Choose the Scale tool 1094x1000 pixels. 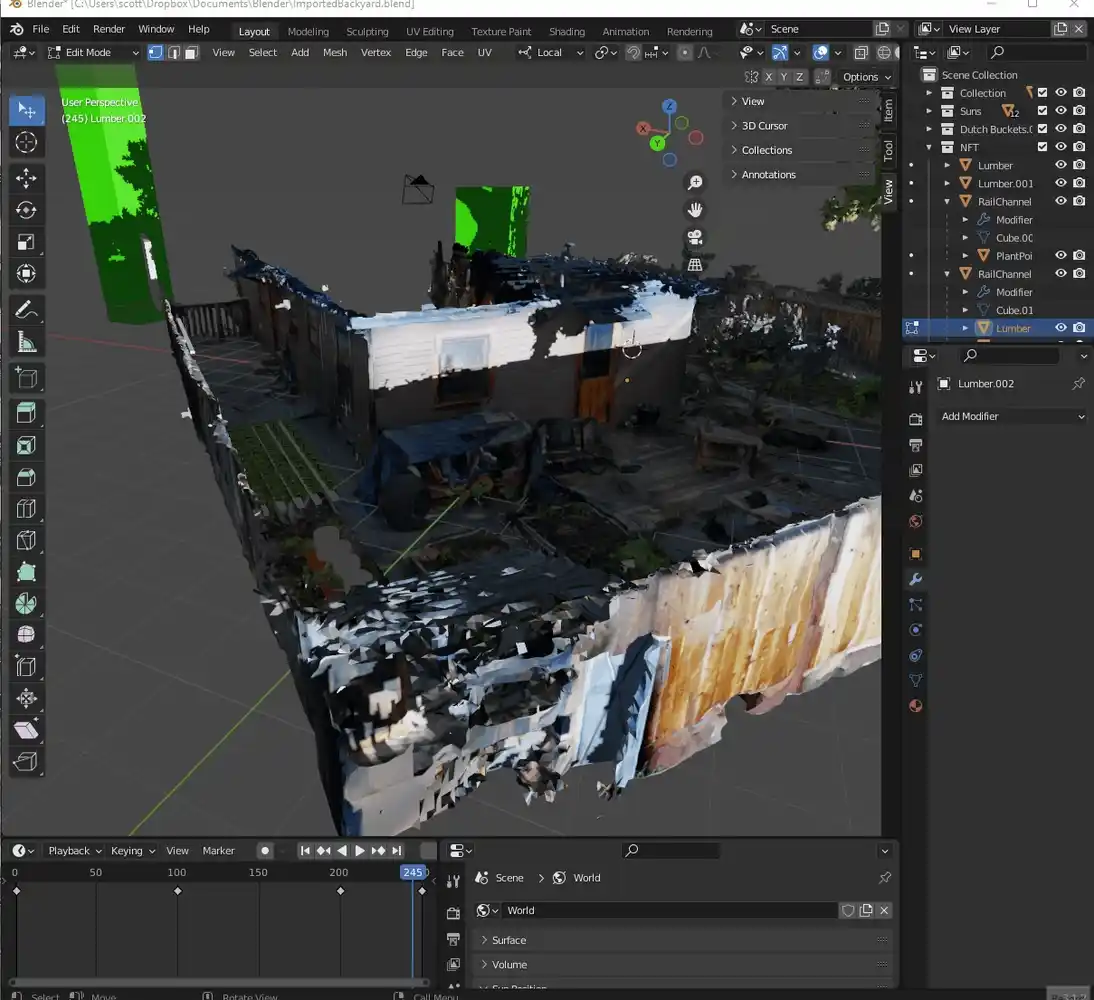(27, 242)
